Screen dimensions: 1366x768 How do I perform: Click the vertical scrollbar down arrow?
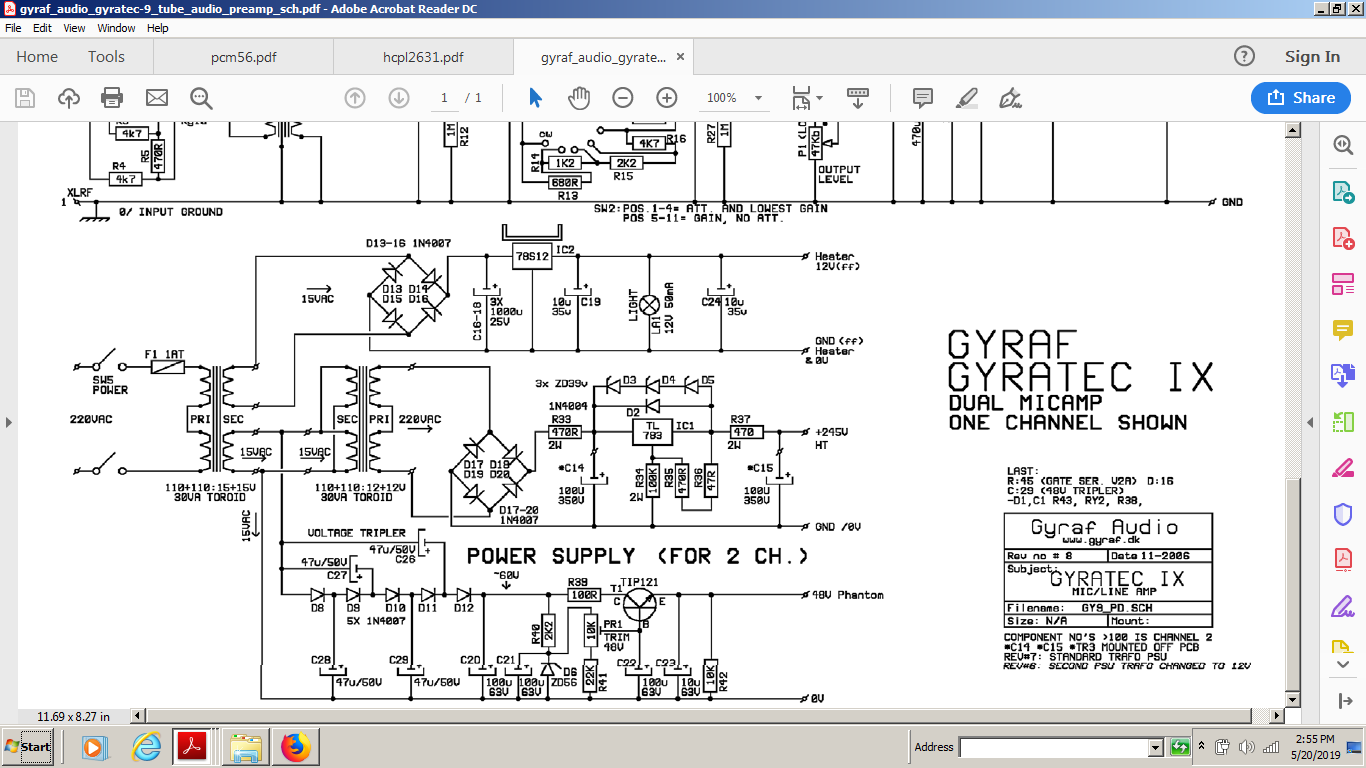[x=1293, y=700]
